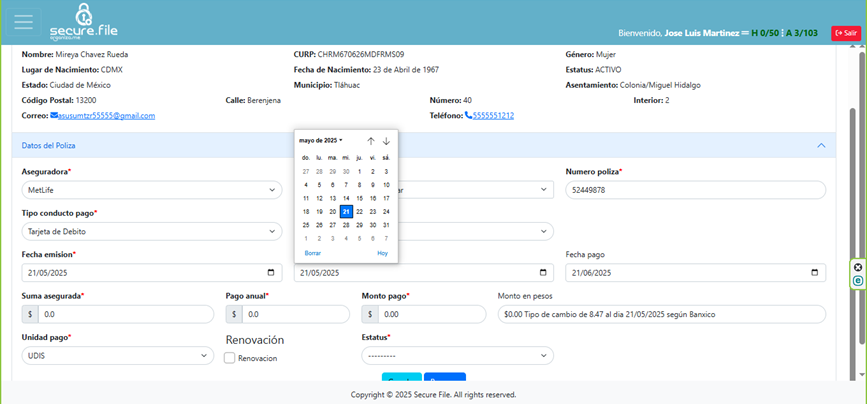Open Fecha emision calendar picker icon
The width and height of the screenshot is (867, 404).
pos(271,273)
